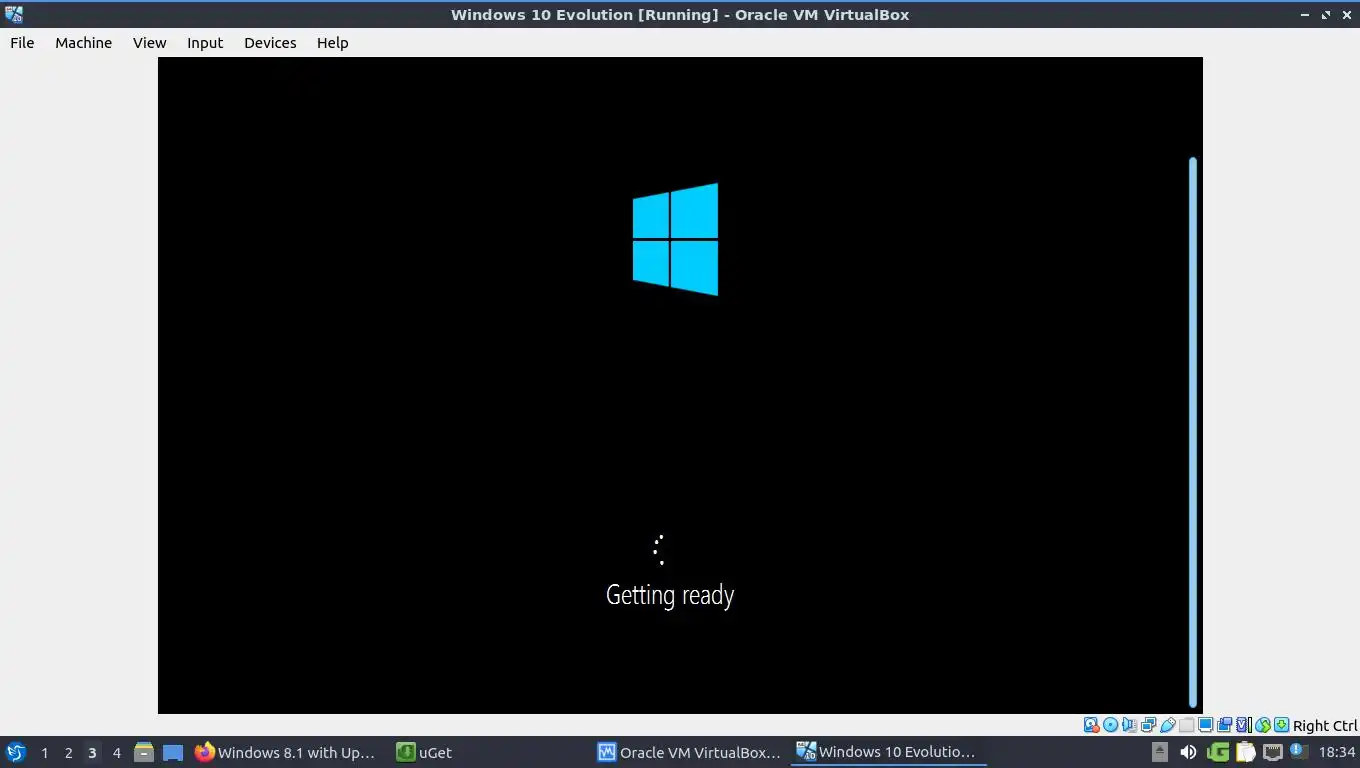Screen dimensions: 1360x768
Task: Click the VirtualBox title bar window icon
Action: (x=14, y=14)
